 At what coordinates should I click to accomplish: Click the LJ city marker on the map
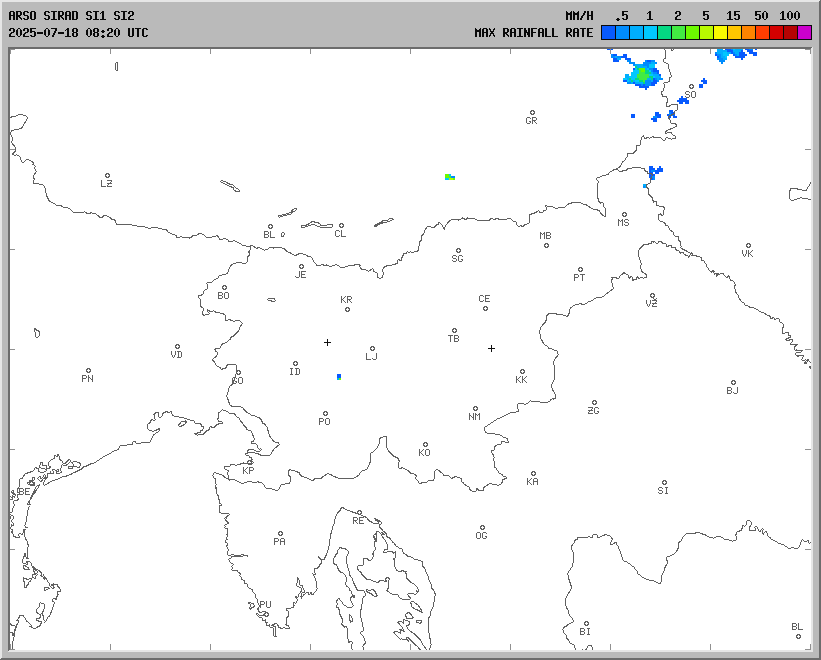[x=372, y=349]
